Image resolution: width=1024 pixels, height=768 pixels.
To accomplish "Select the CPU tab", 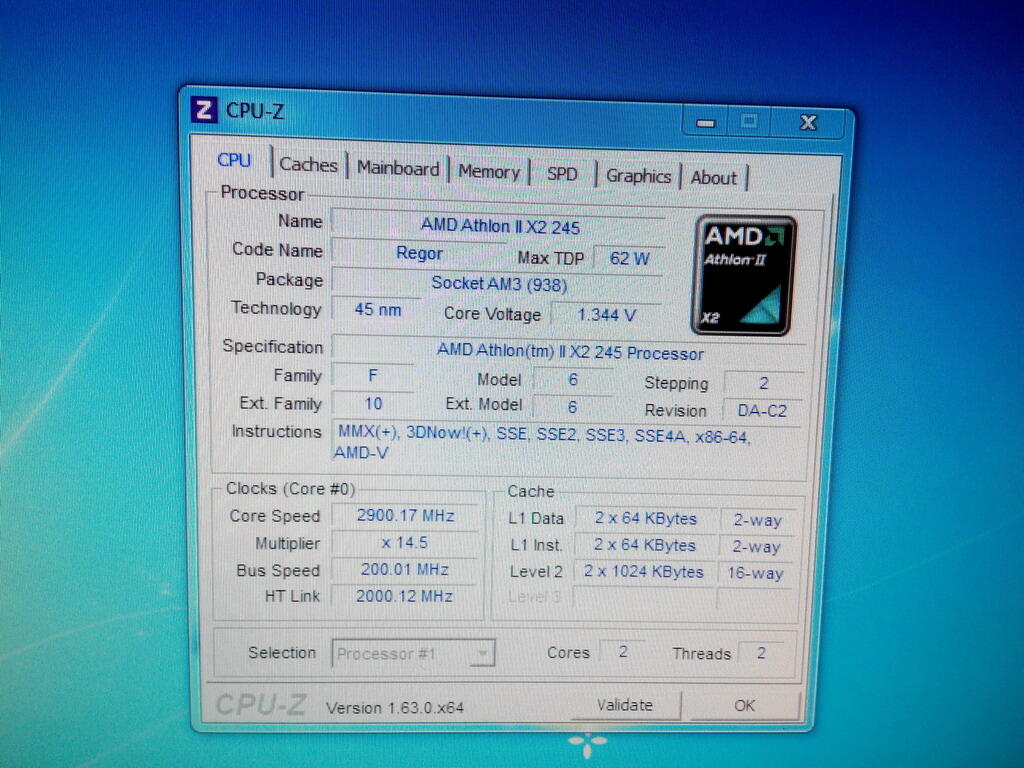I will (234, 161).
